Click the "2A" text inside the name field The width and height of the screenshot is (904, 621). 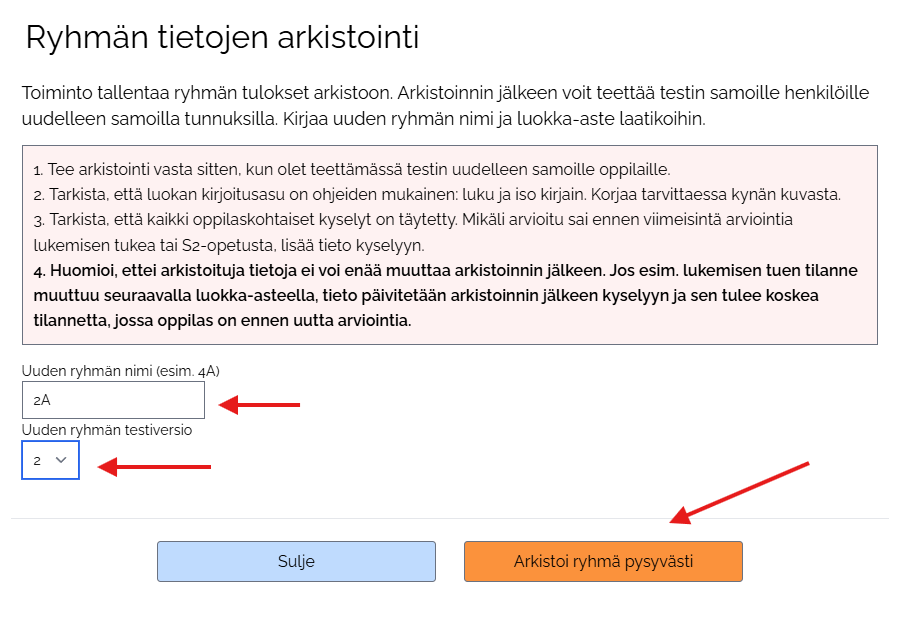pyautogui.click(x=42, y=400)
